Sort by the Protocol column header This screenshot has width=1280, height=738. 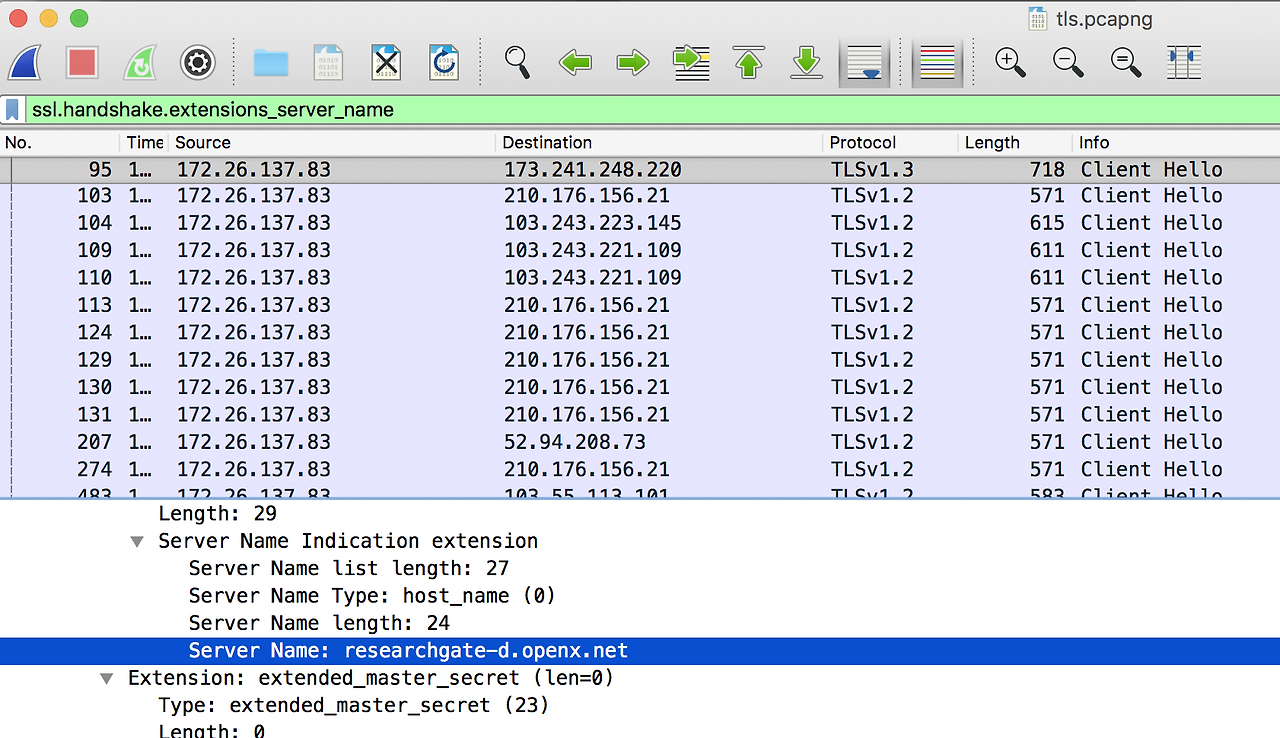tap(890, 143)
